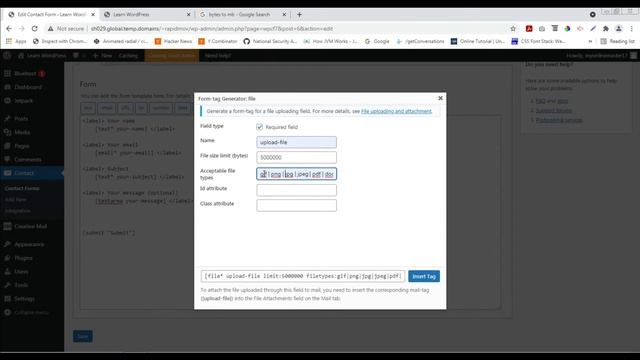640x360 pixels.
Task: Open the Users sidebar item
Action: point(21,271)
